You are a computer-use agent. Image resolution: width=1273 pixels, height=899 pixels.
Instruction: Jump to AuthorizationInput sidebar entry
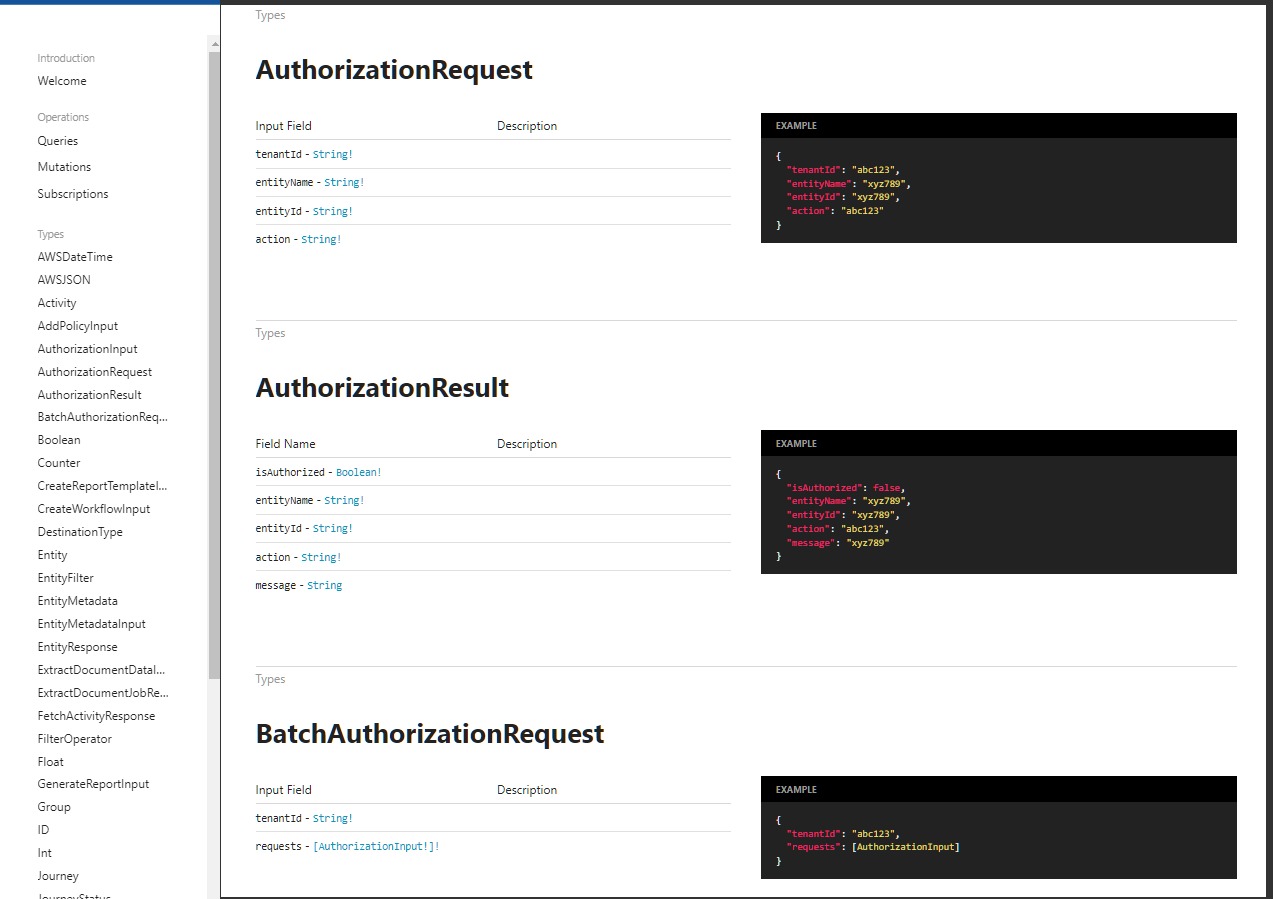click(x=87, y=349)
